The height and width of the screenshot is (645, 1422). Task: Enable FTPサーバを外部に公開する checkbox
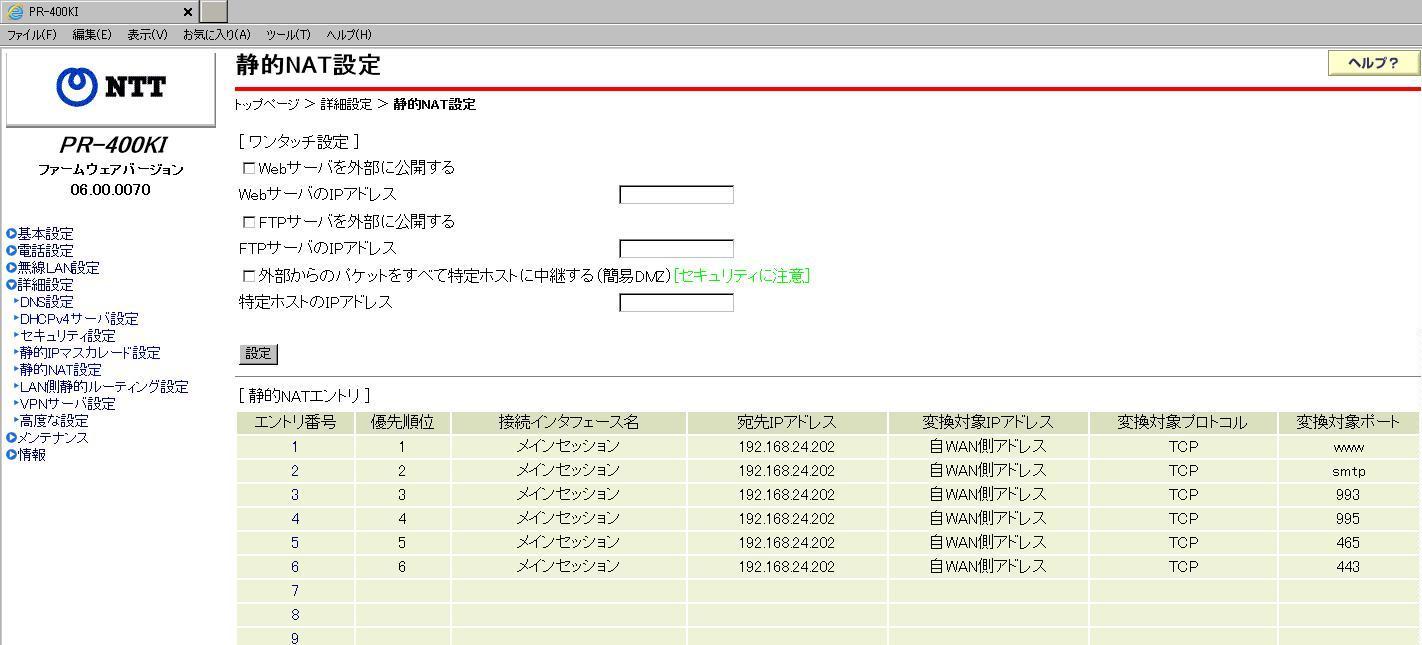(x=249, y=222)
